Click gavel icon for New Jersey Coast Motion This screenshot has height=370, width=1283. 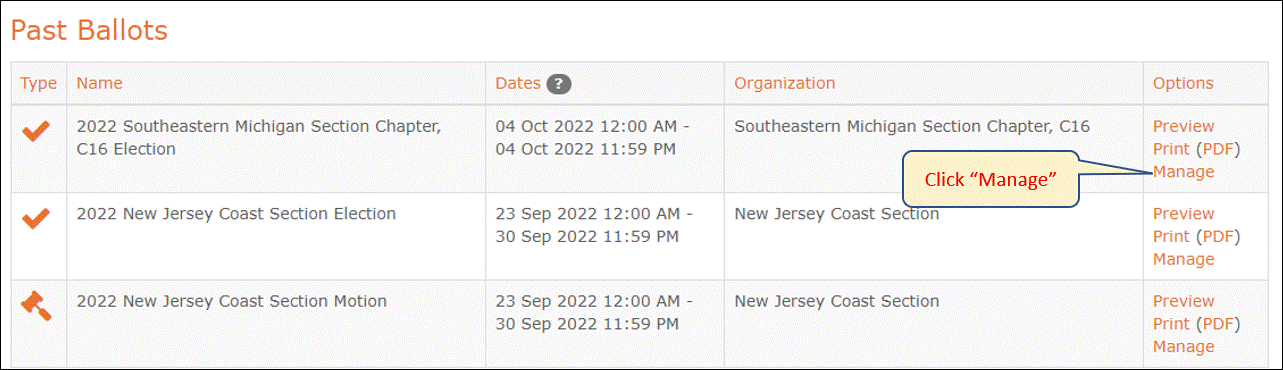36,305
